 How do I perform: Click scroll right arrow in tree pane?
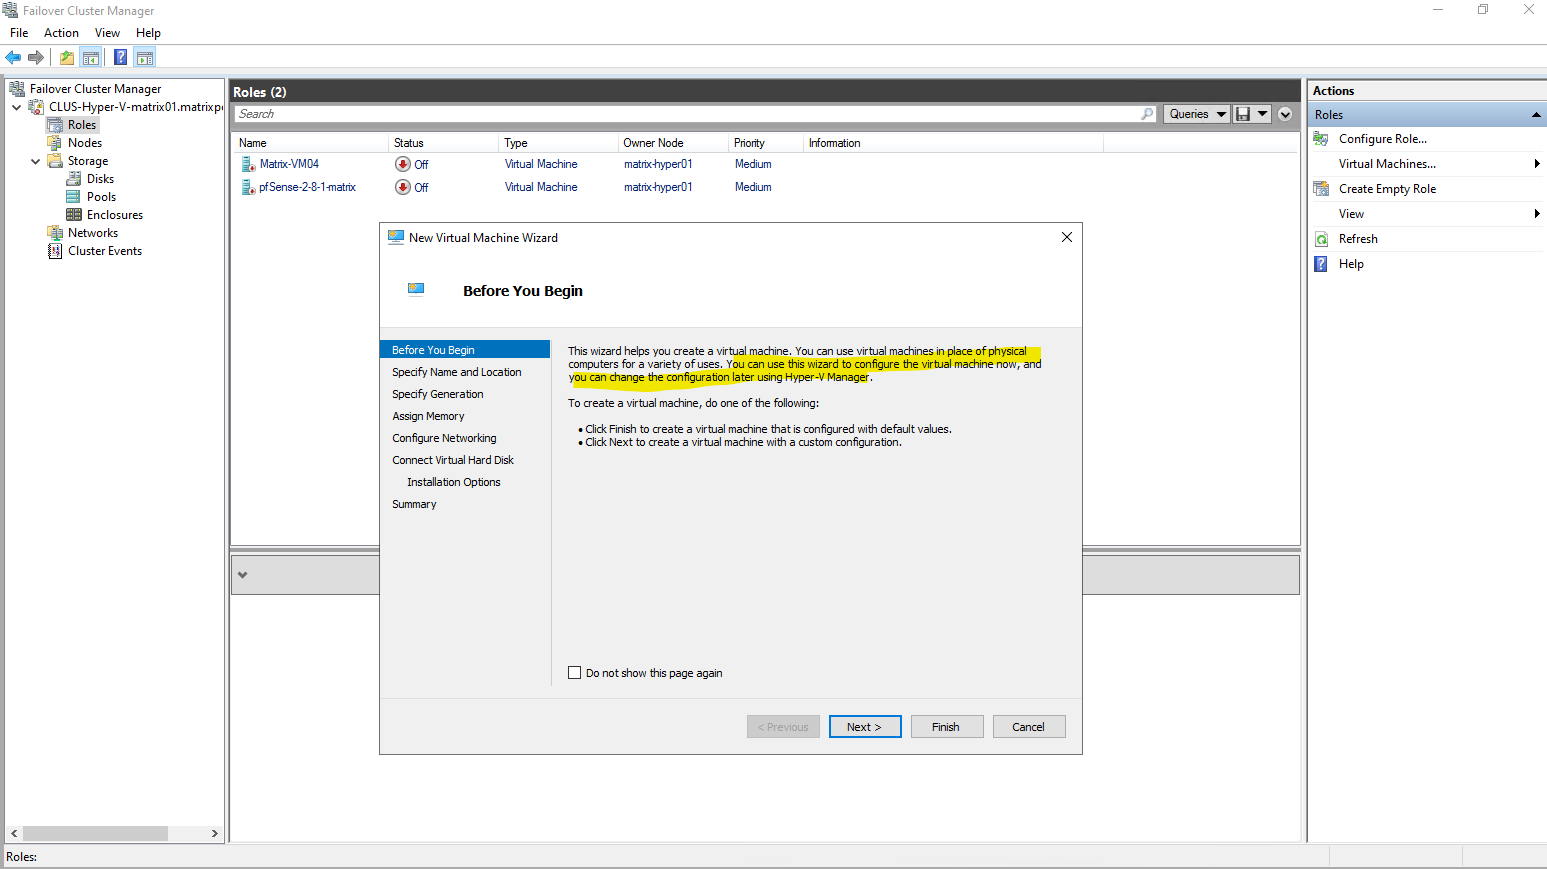(x=214, y=833)
